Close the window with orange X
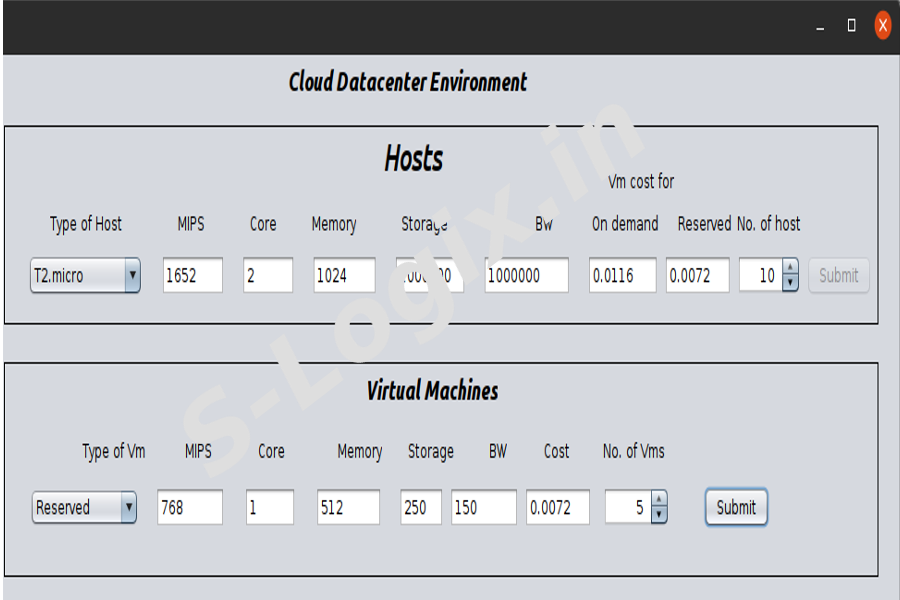This screenshot has width=900, height=600. click(882, 26)
